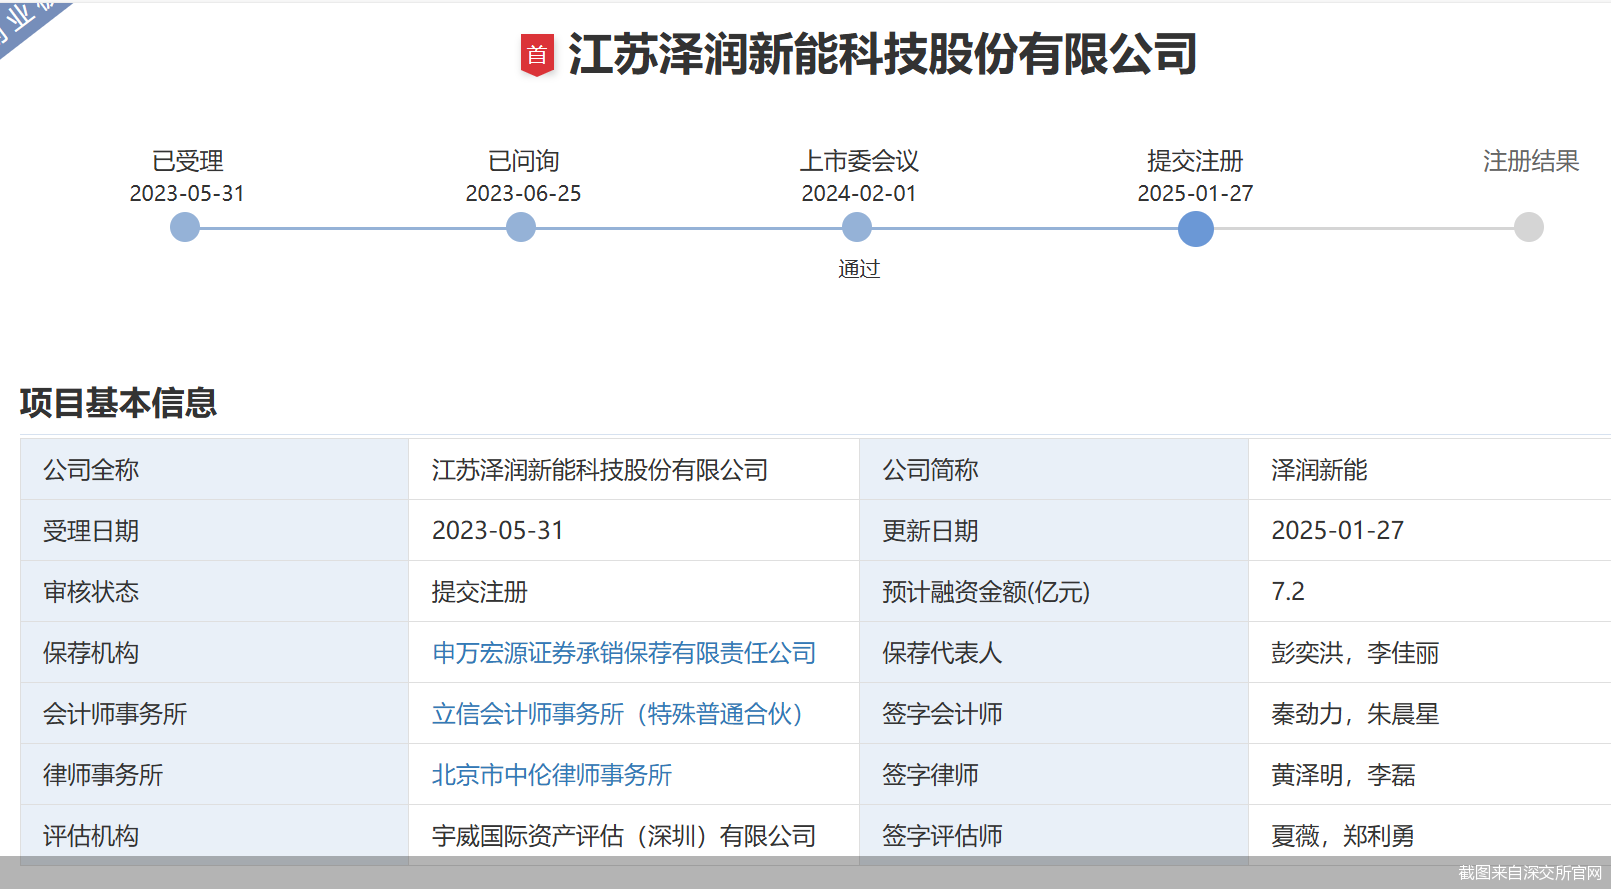Click the 保荐代表人 value 彭奕洪, 李佳丽

tap(1355, 653)
